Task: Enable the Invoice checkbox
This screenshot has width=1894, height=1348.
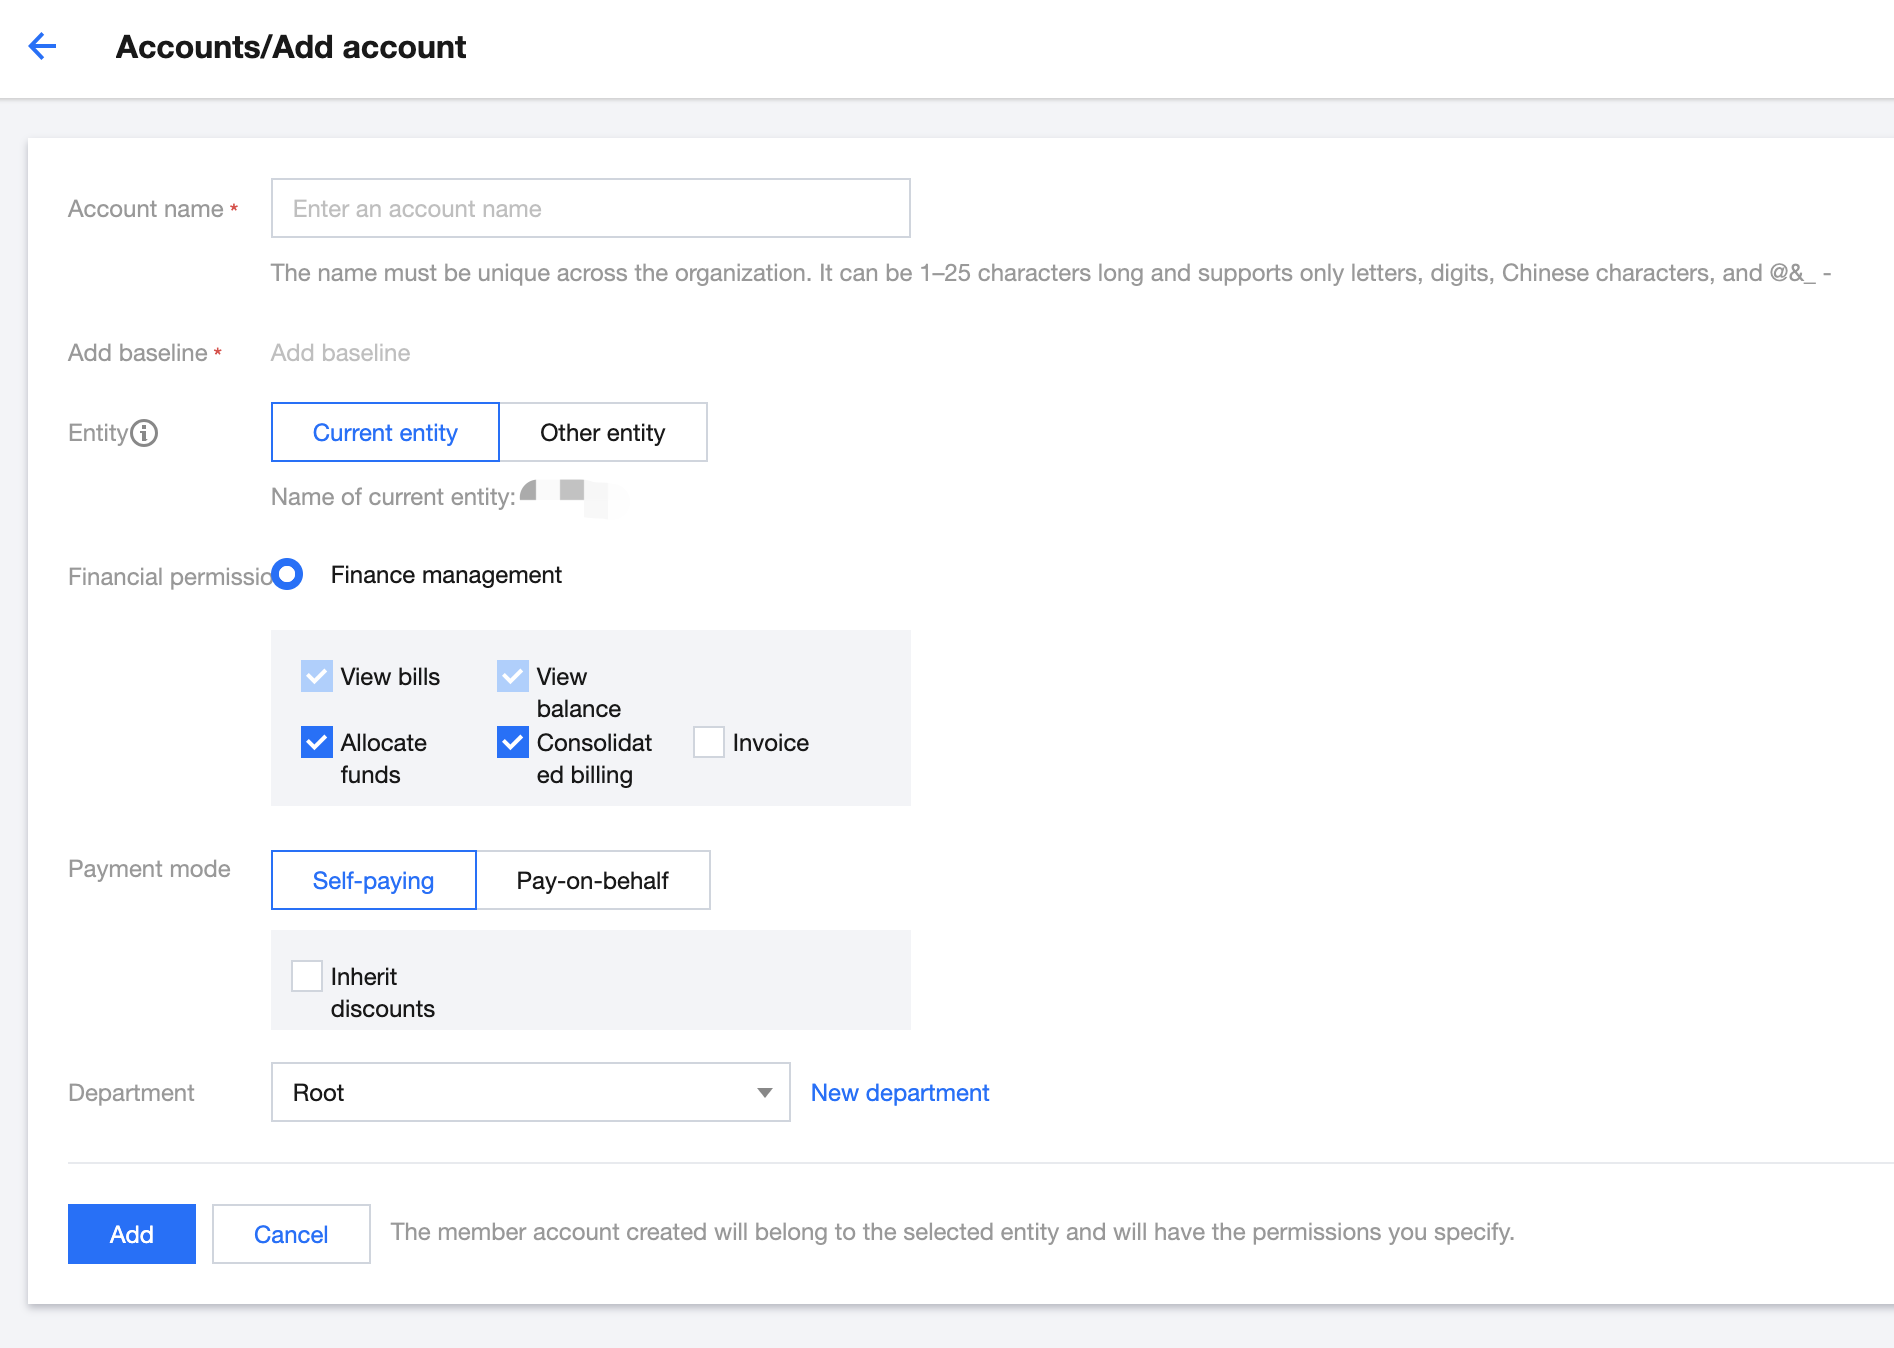Action: [x=709, y=742]
